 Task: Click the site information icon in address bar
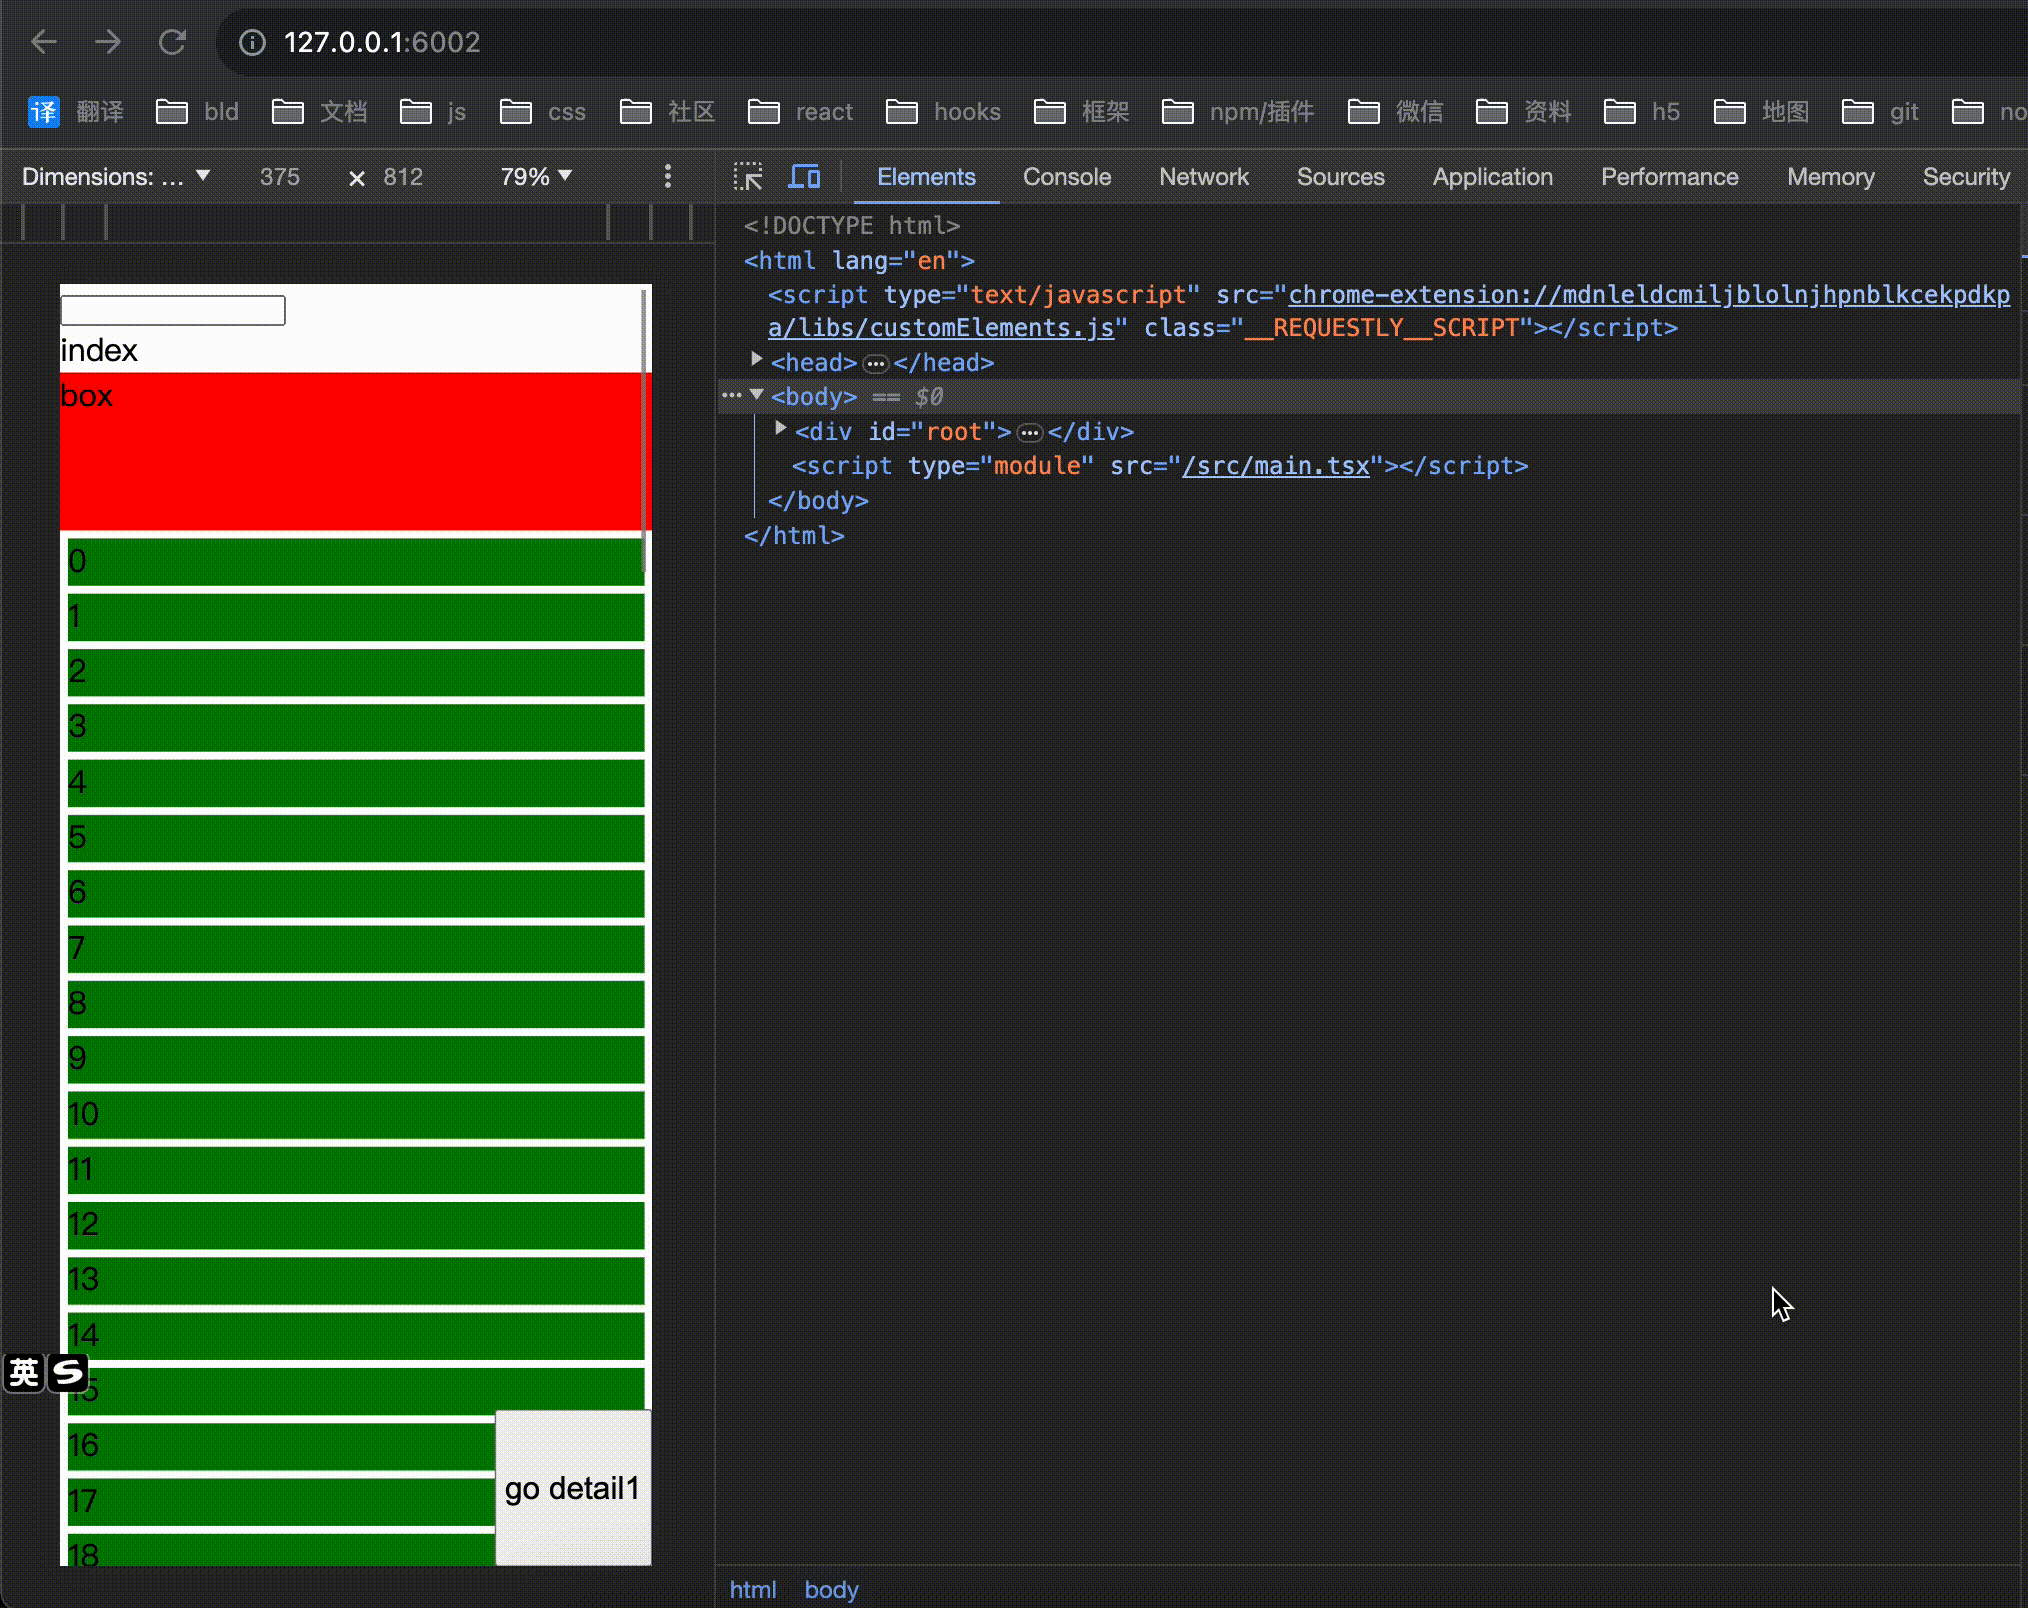point(252,42)
